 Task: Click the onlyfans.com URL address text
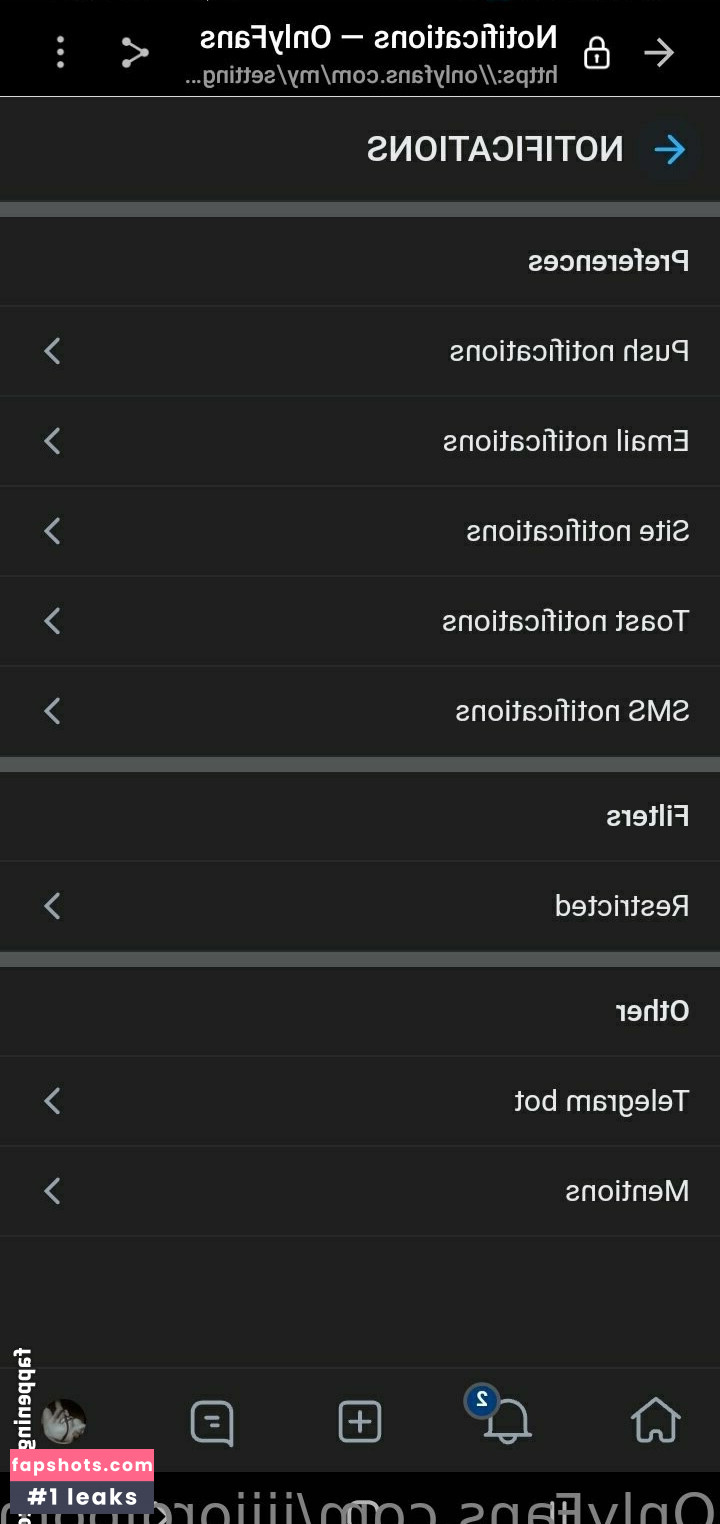coord(371,76)
